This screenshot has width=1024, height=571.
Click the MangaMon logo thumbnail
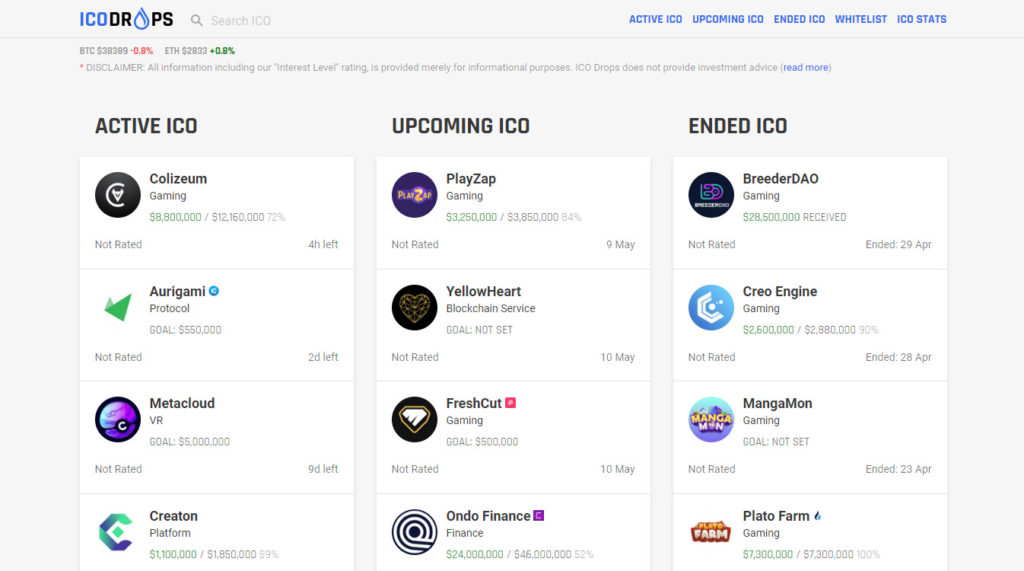[711, 419]
